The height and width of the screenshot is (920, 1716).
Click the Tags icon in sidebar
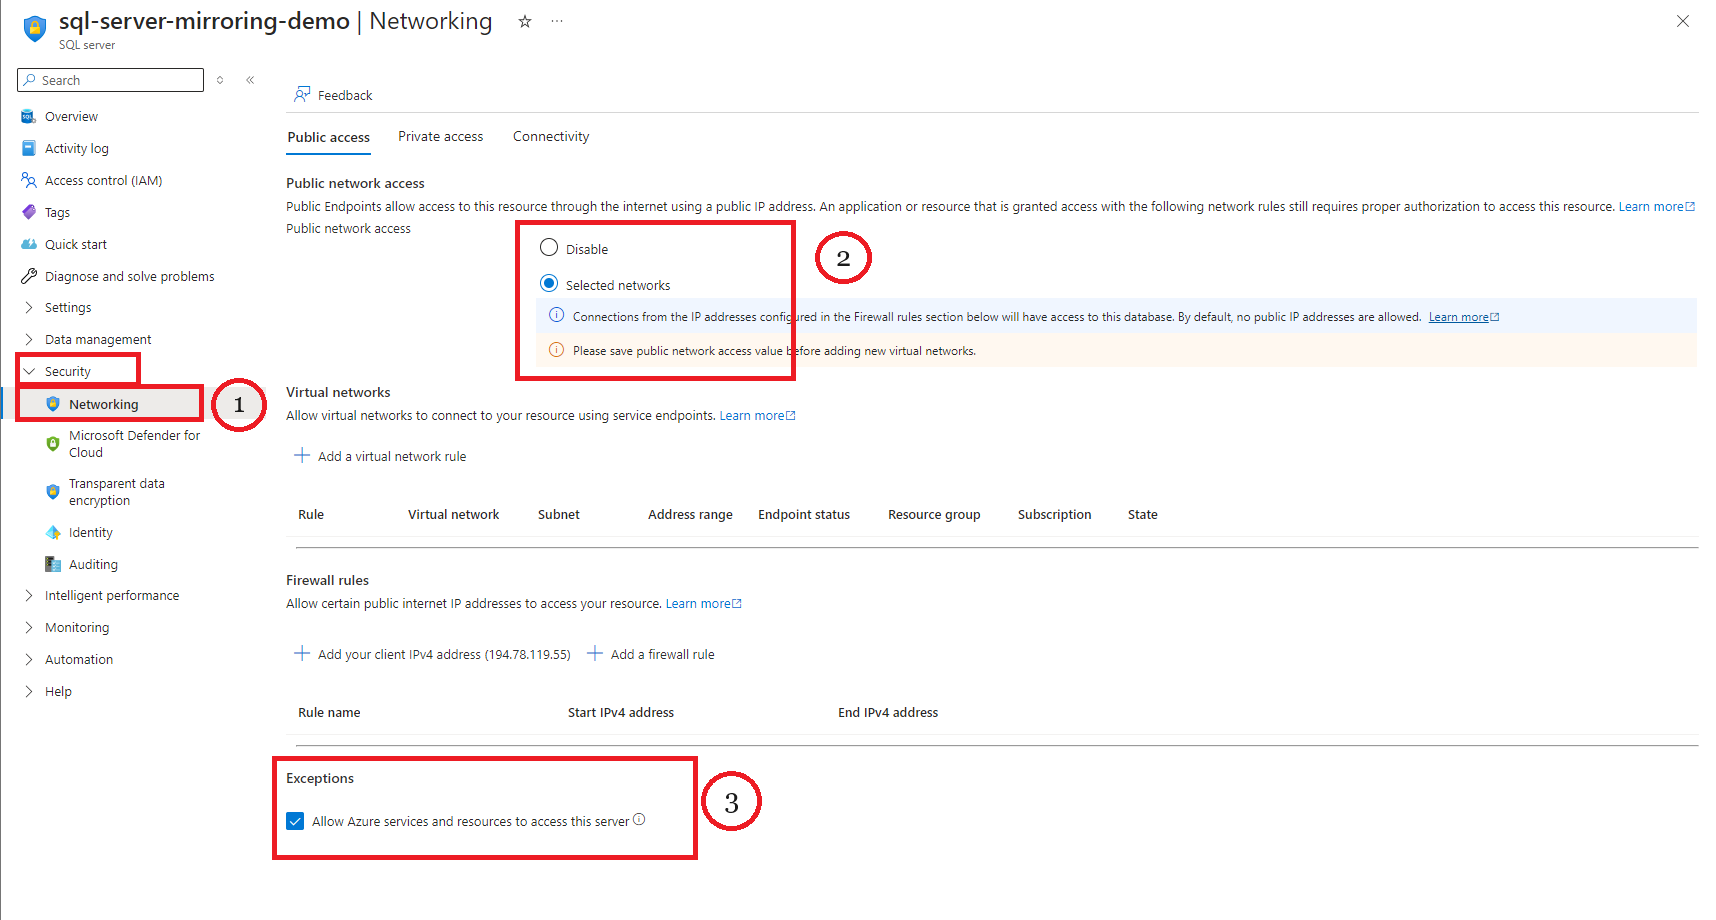pos(28,213)
